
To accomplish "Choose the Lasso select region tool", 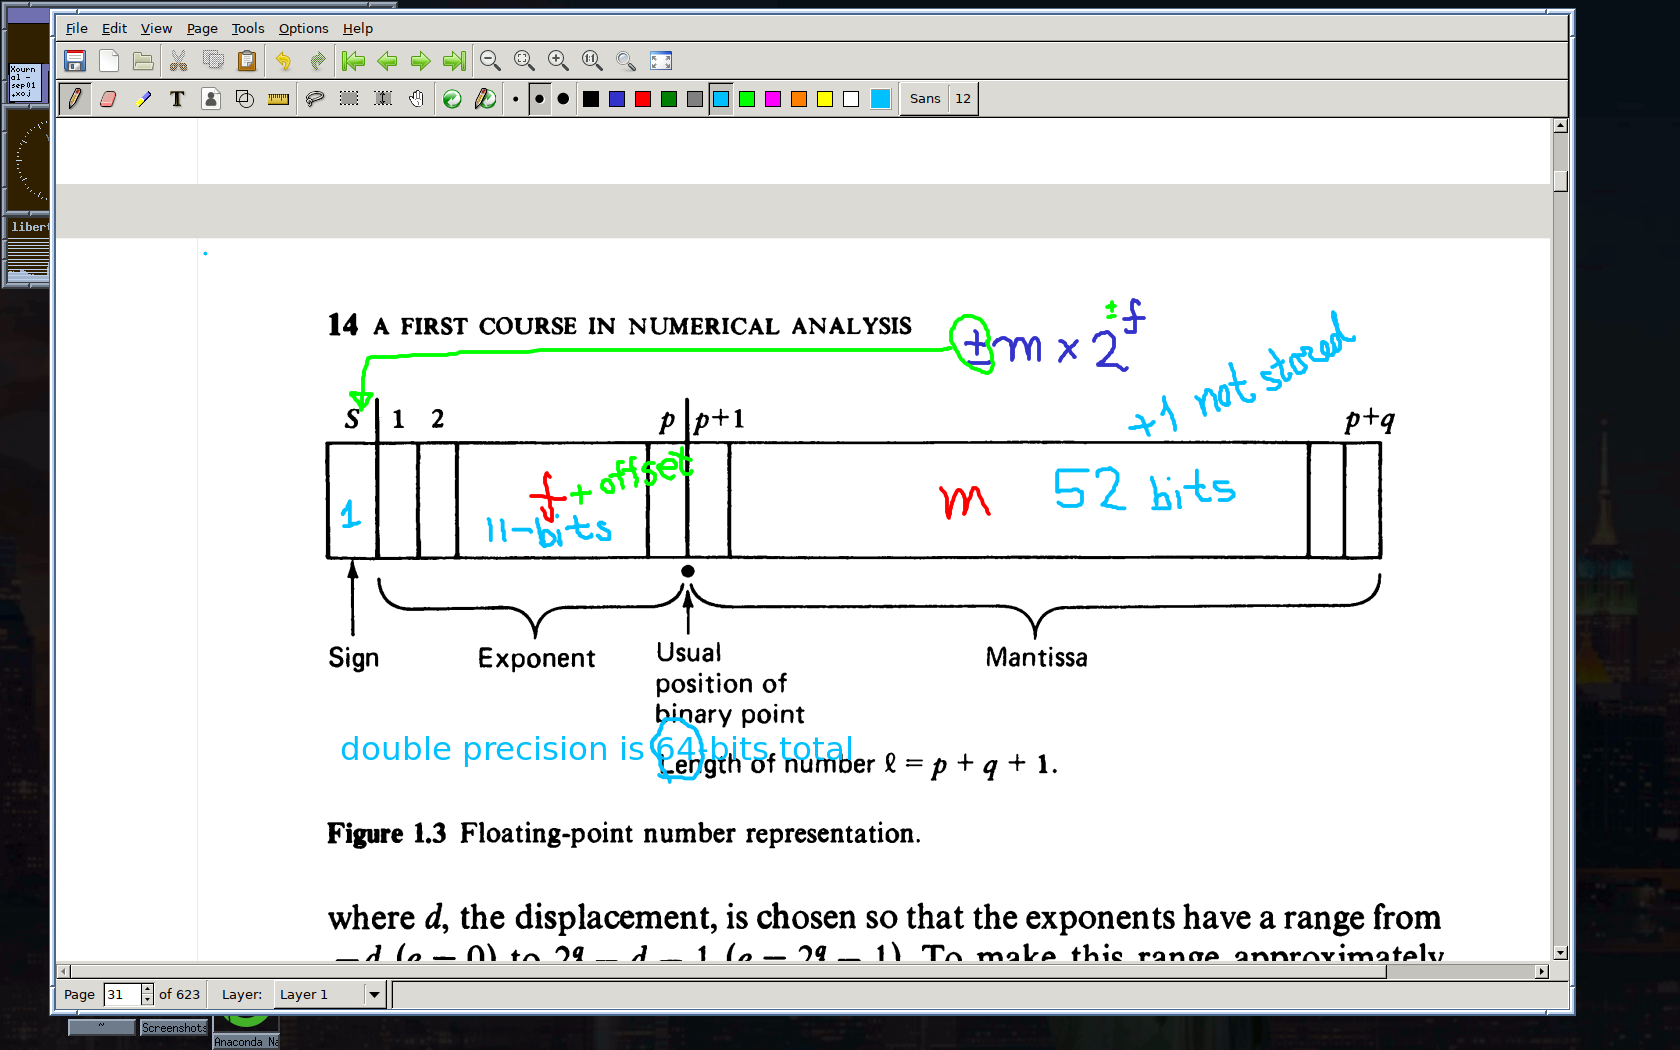I will pos(315,99).
